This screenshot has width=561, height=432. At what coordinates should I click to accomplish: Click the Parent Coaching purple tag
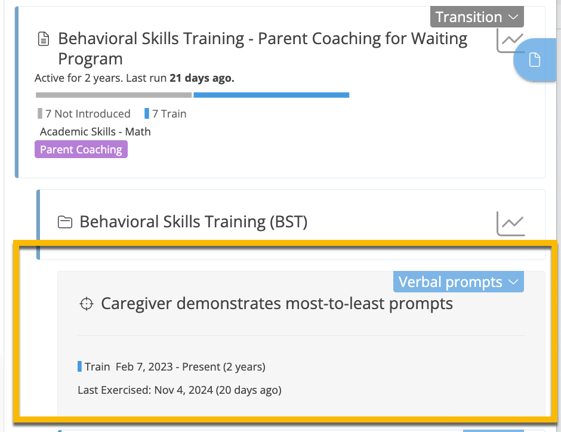[x=81, y=149]
